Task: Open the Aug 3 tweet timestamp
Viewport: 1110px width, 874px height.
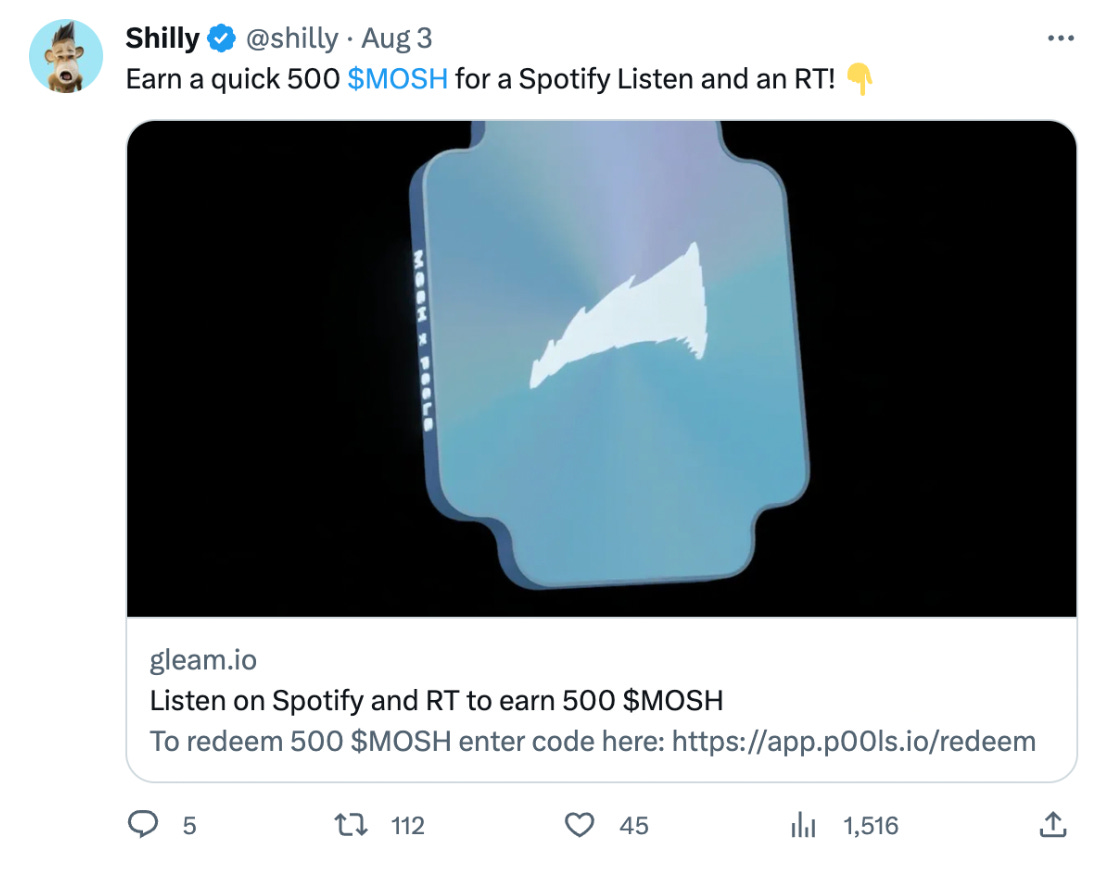Action: (395, 38)
